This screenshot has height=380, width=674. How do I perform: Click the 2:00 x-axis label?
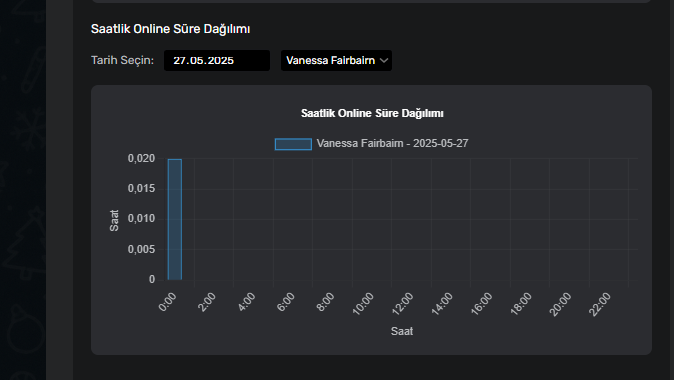click(207, 302)
